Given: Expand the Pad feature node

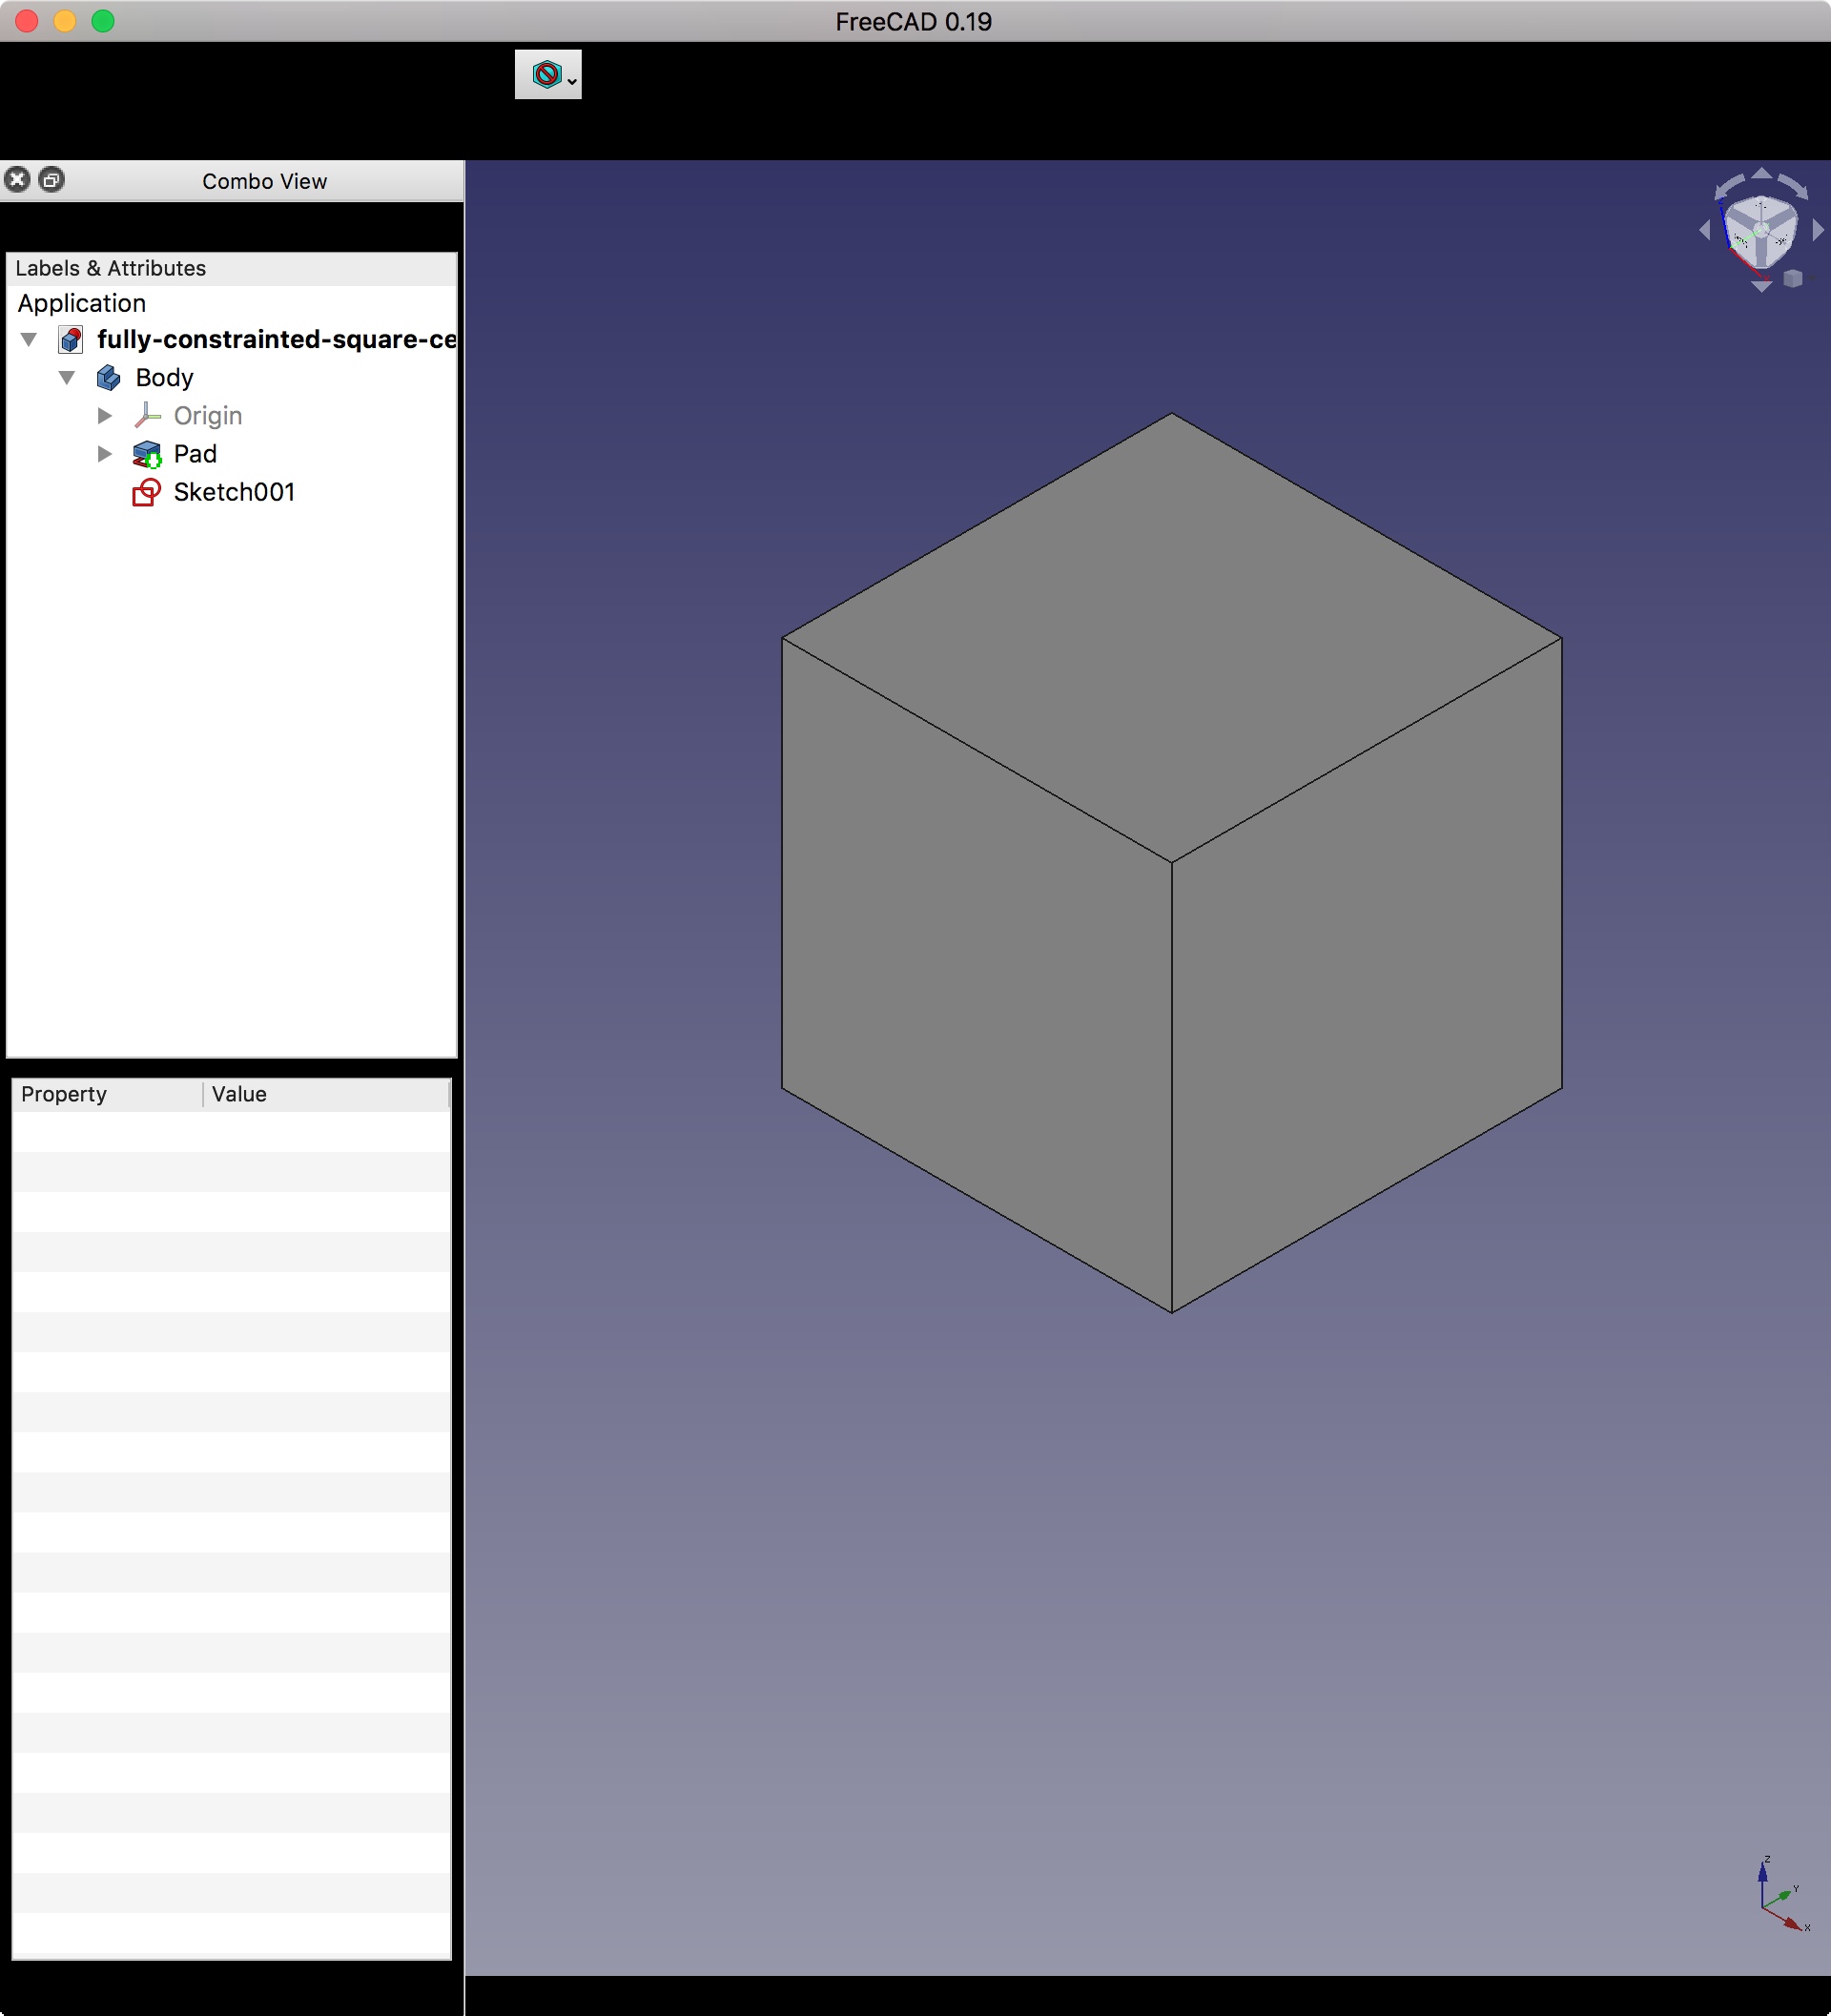Looking at the screenshot, I should [x=105, y=454].
